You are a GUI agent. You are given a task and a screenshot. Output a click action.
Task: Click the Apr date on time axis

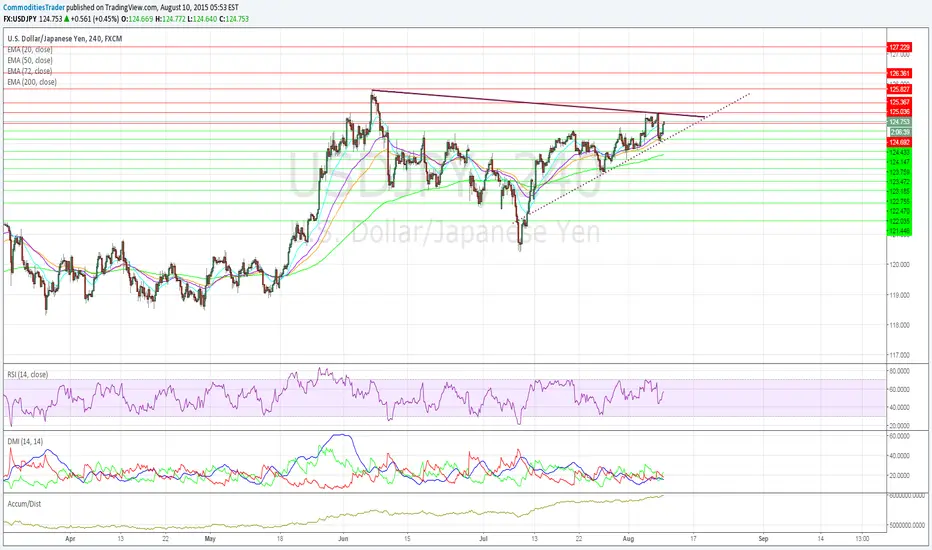[71, 539]
